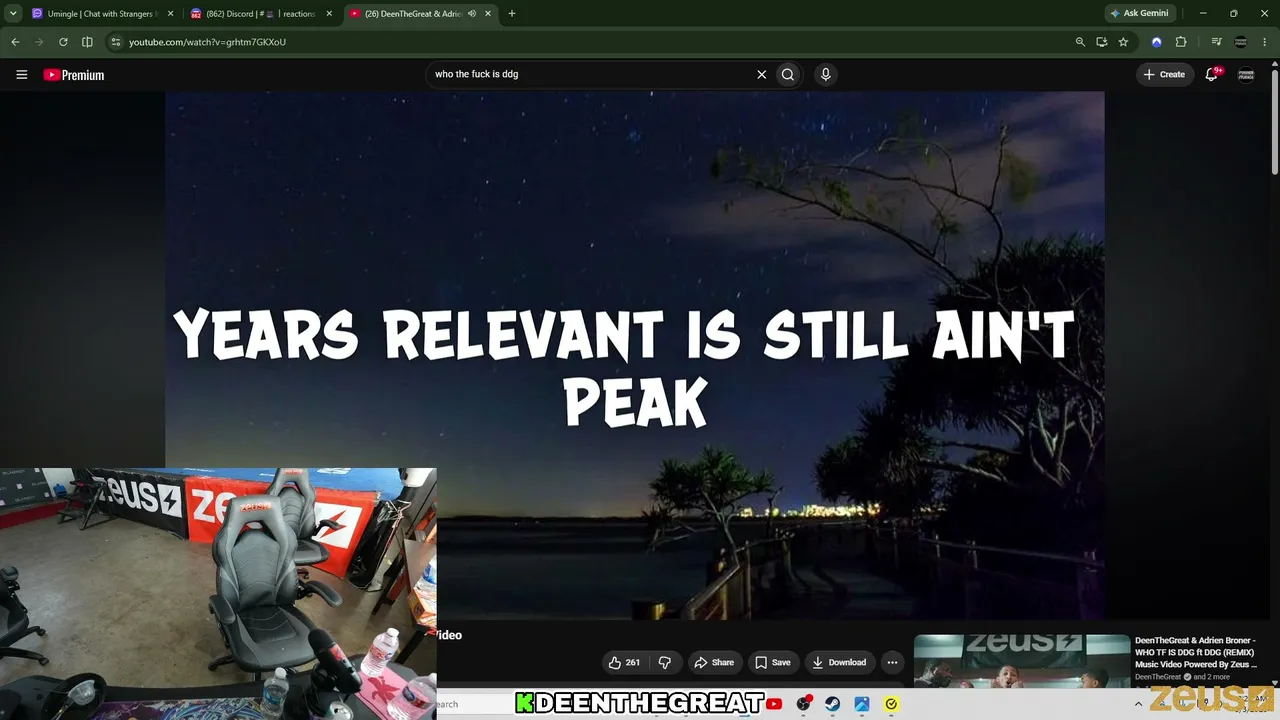
Task: Open the Extensions puzzle menu
Action: tap(1181, 42)
